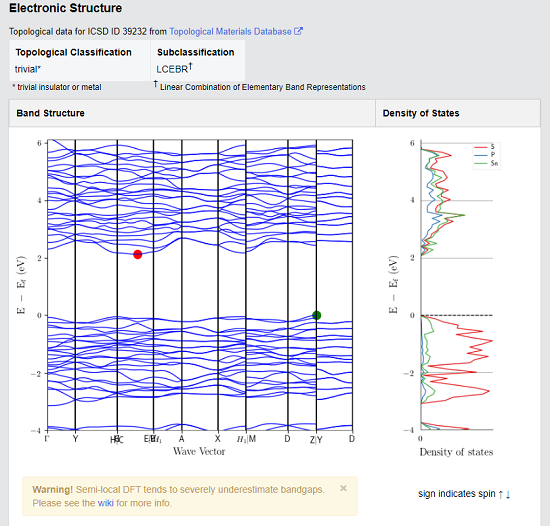Click the Wave Vector axis label

point(199,451)
